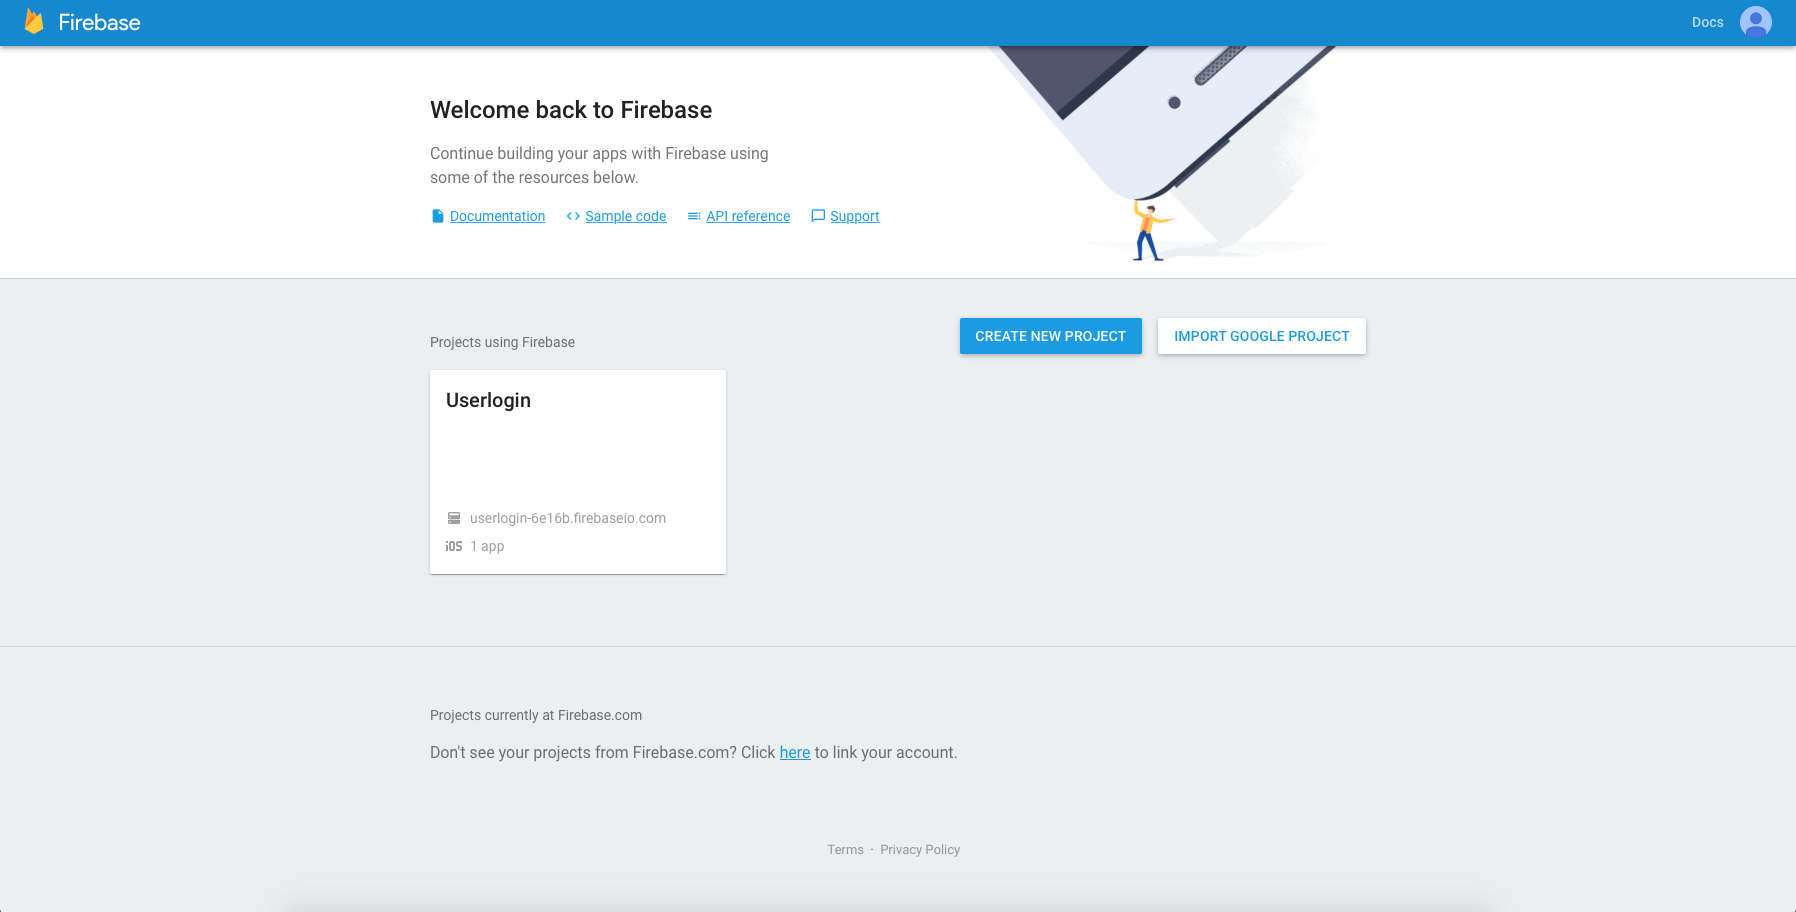Click the Firebase flame logo icon
This screenshot has height=912, width=1796.
coord(34,22)
